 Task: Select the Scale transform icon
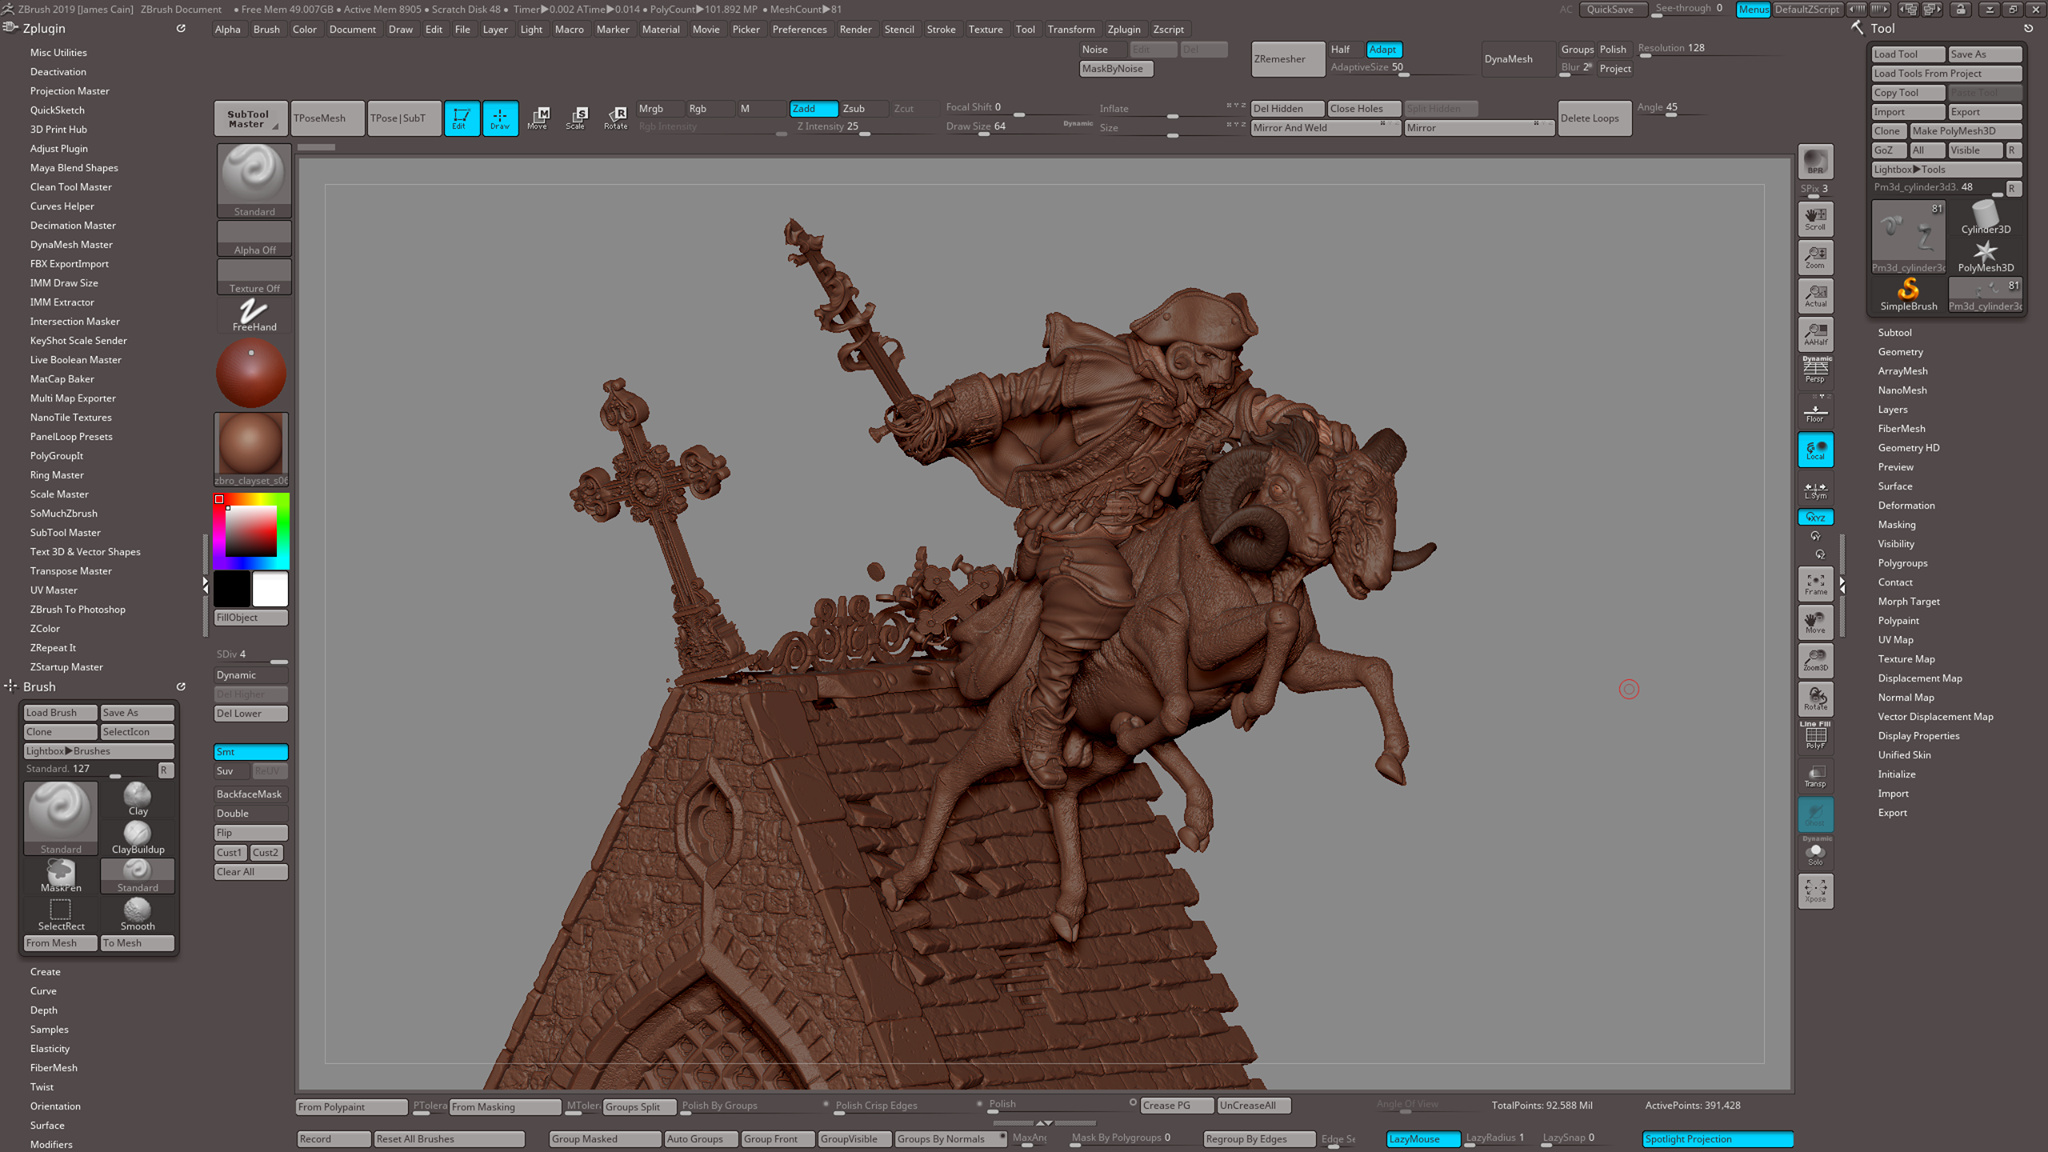pyautogui.click(x=576, y=118)
